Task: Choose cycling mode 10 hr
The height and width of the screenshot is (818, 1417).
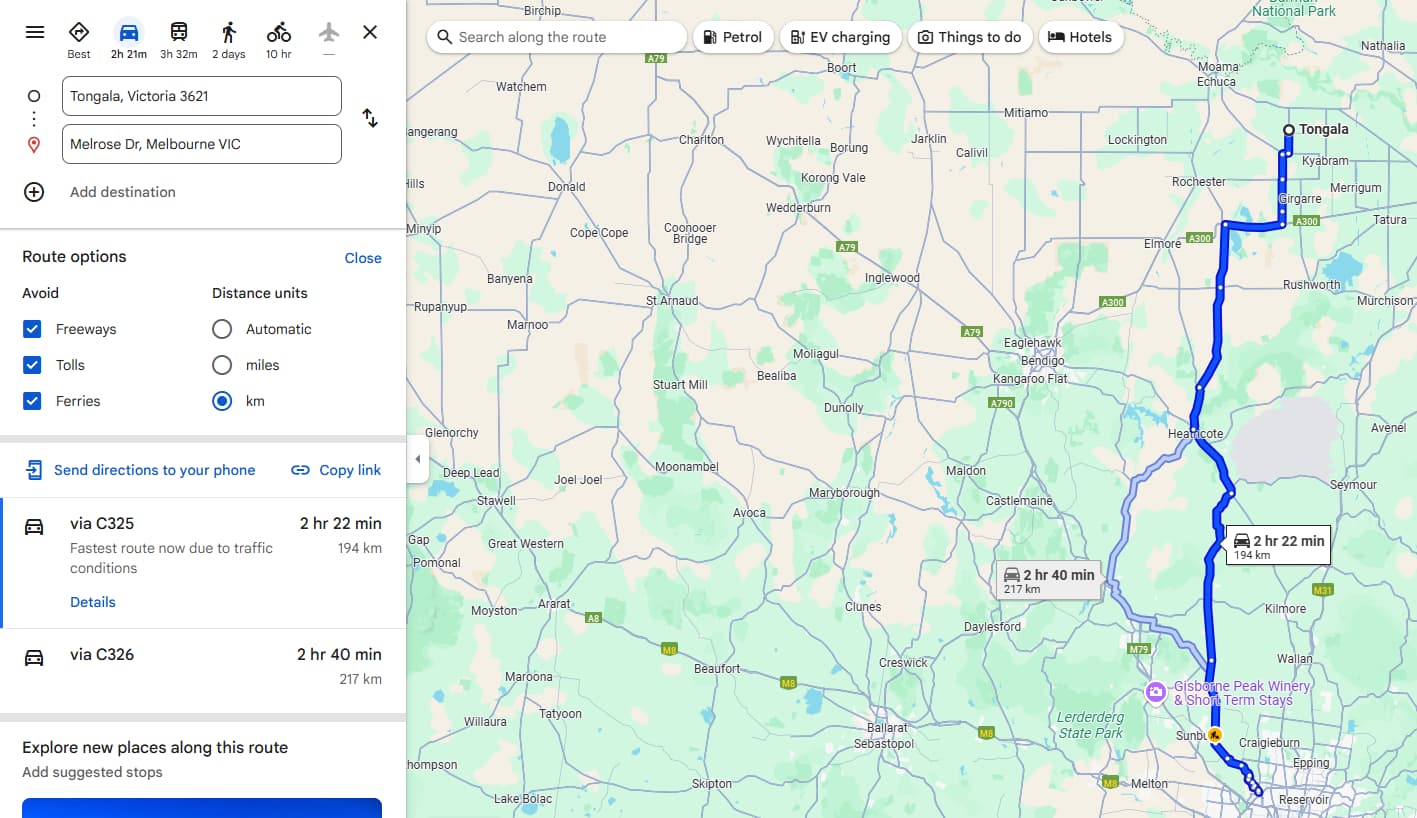Action: pos(279,40)
